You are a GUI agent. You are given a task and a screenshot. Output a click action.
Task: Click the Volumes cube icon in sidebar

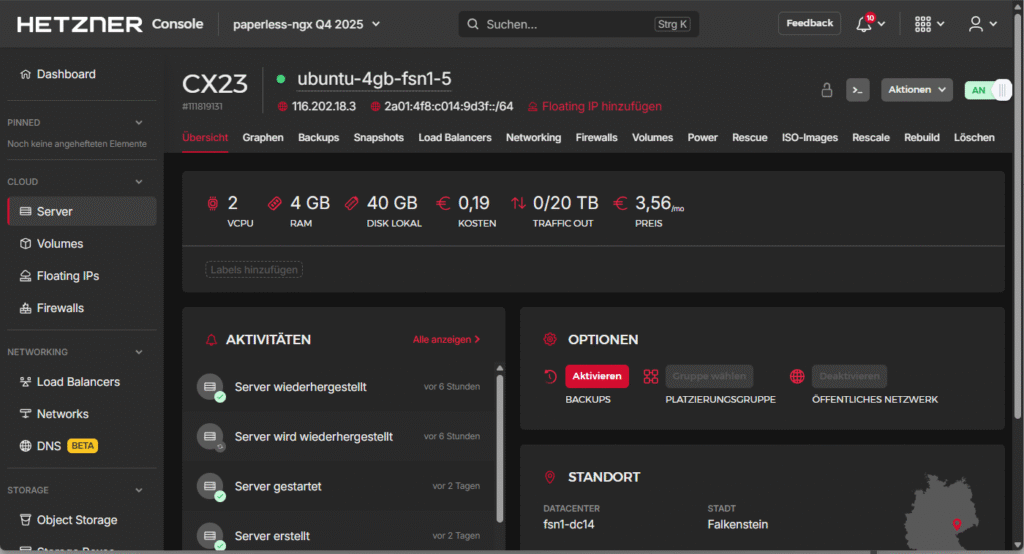26,244
